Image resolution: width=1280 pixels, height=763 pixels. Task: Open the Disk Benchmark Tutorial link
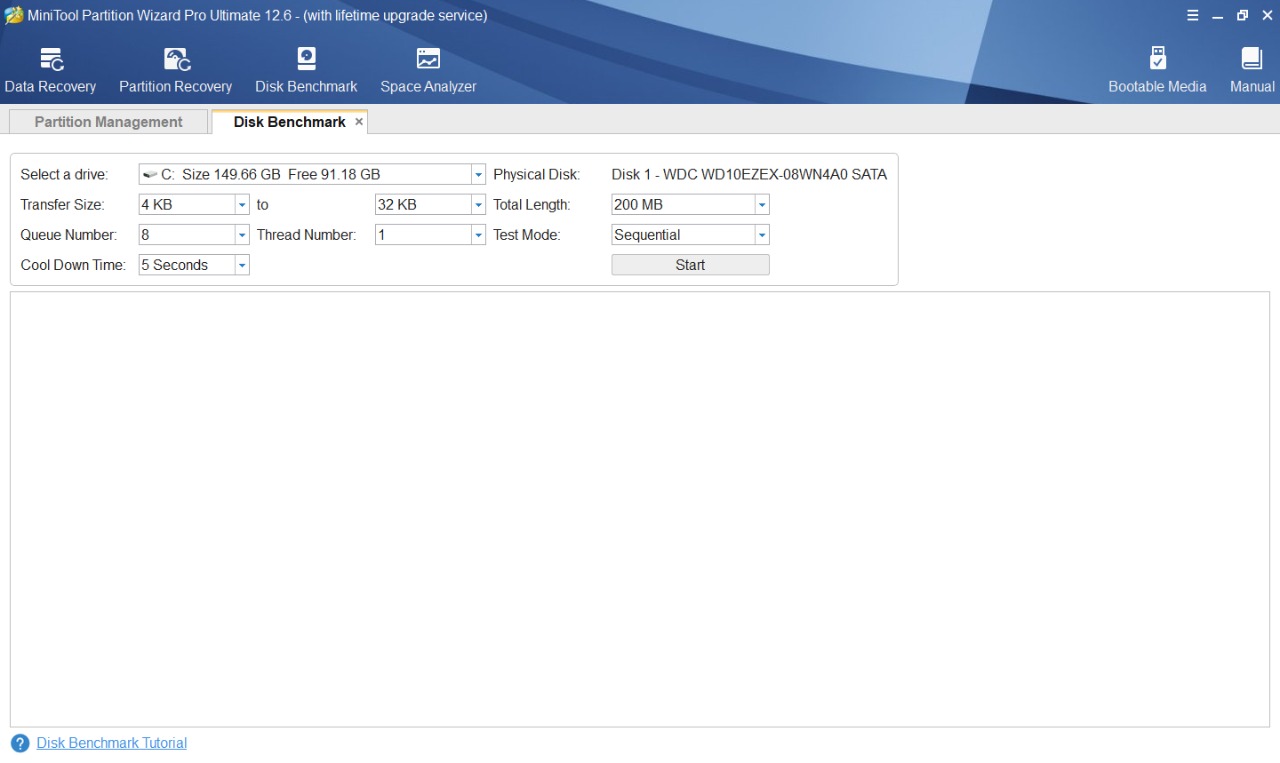[111, 743]
